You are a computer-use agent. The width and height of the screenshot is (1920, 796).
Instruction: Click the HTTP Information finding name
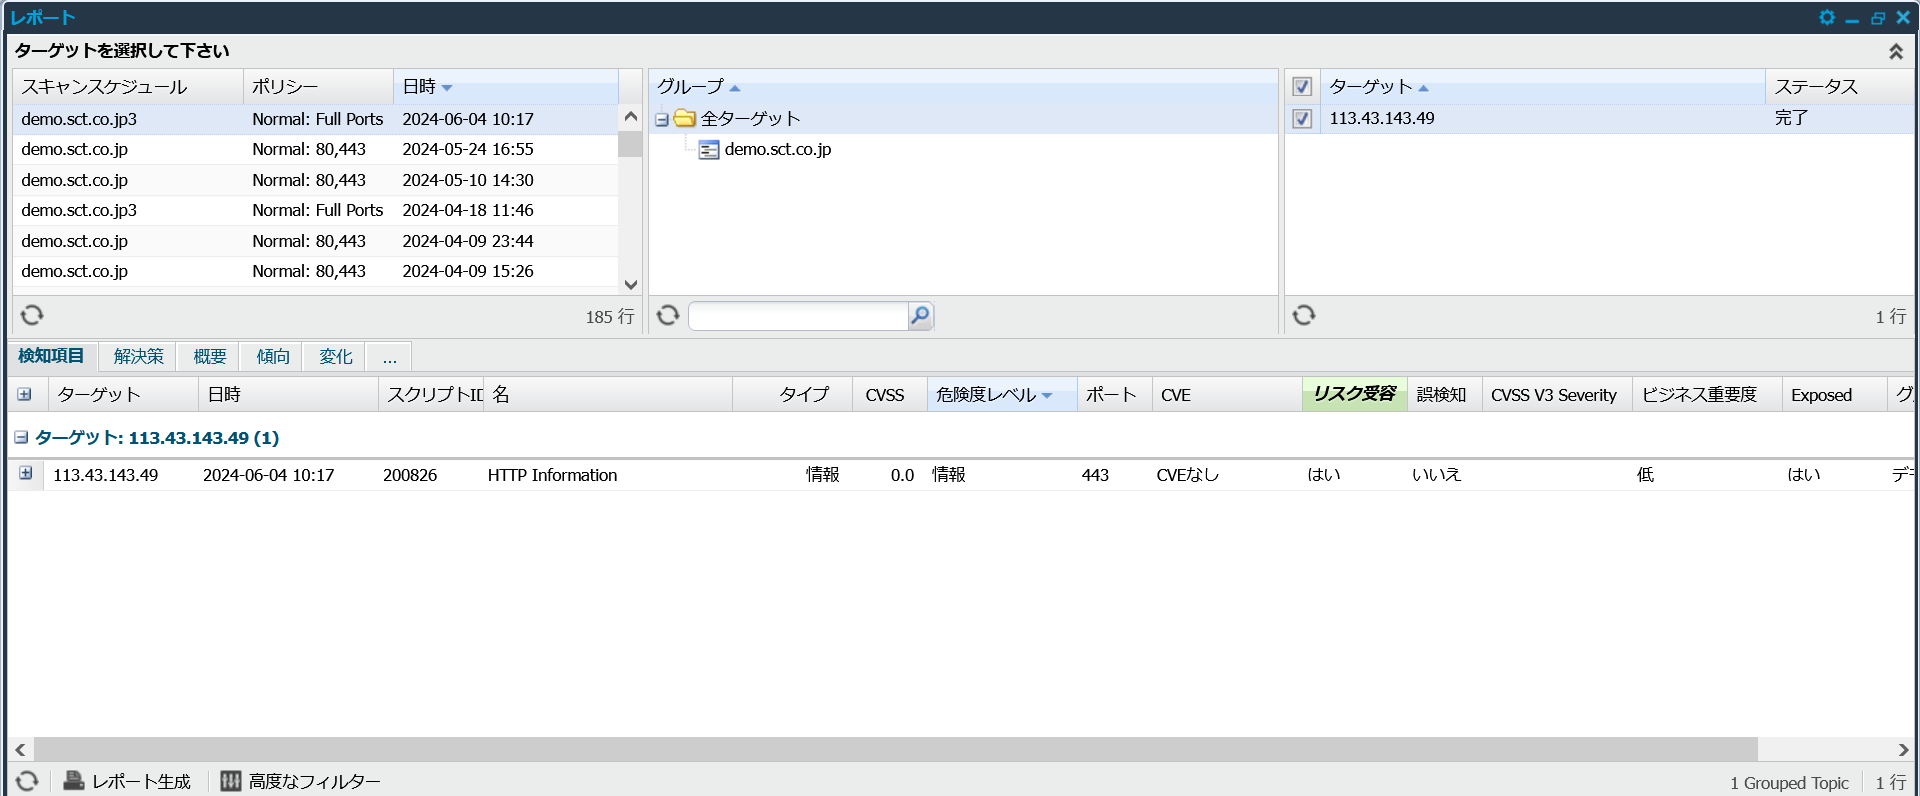552,475
